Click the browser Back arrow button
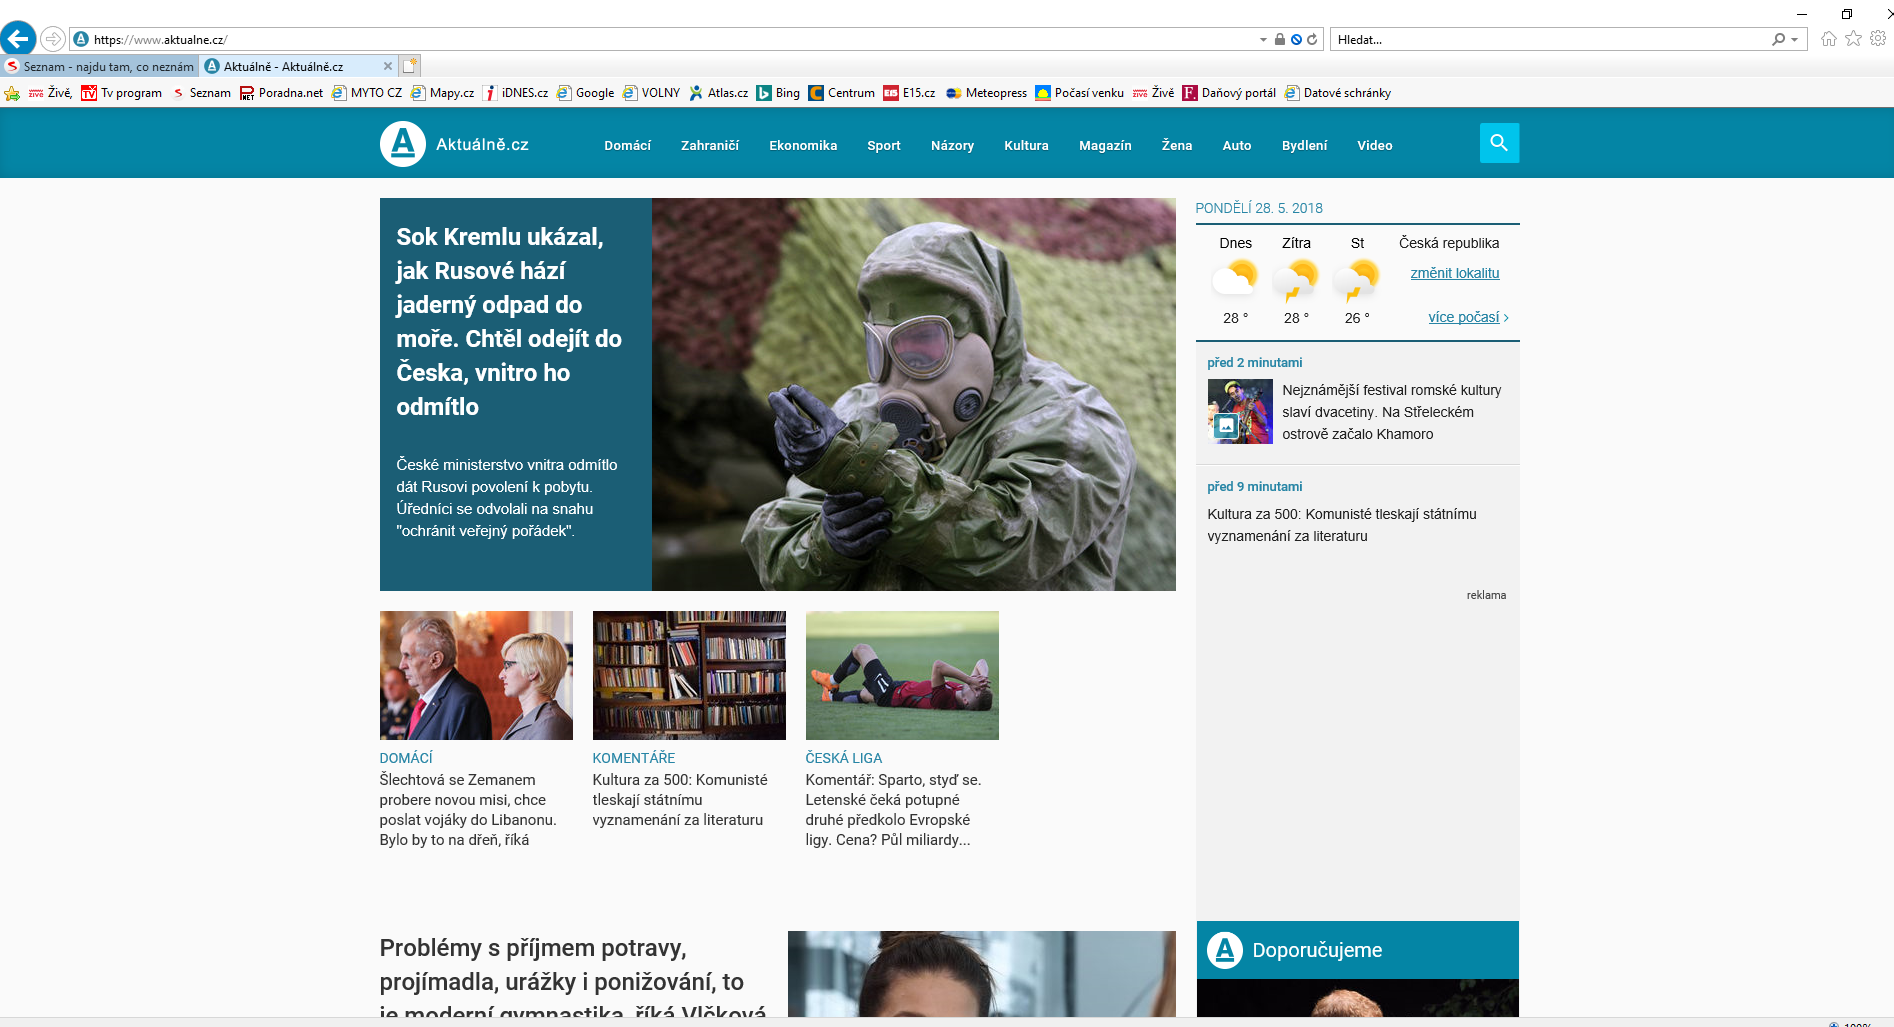 pyautogui.click(x=18, y=39)
